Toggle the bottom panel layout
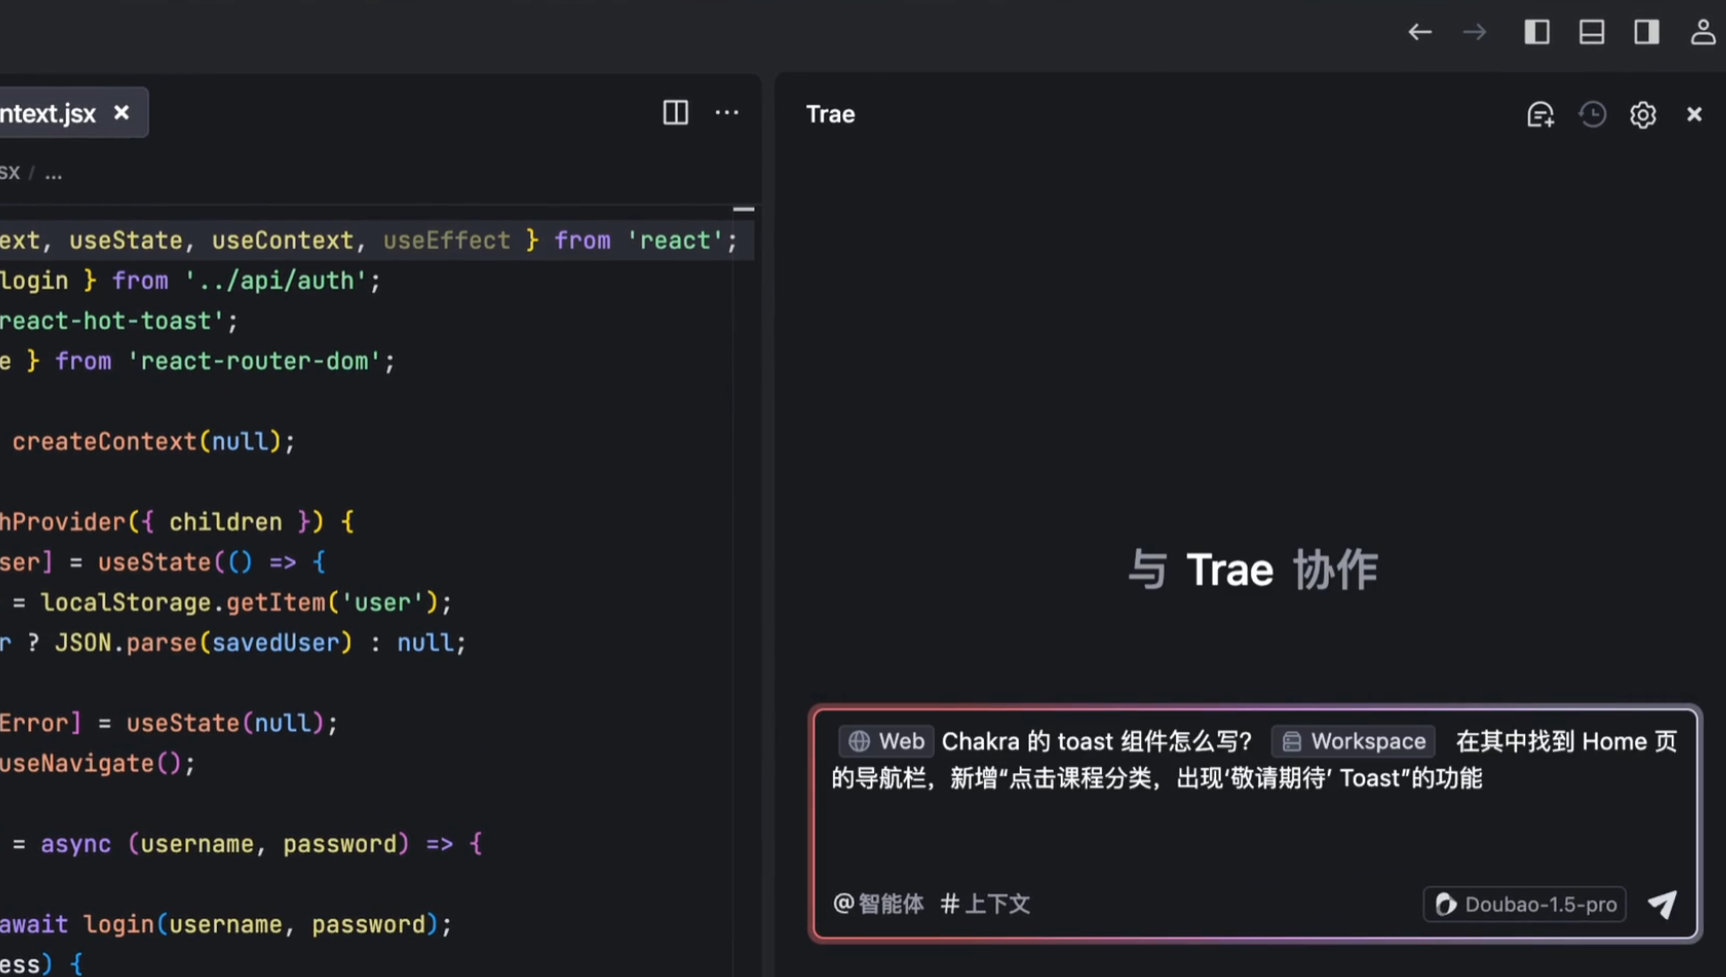Screen dimensions: 1726x977 1592,32
